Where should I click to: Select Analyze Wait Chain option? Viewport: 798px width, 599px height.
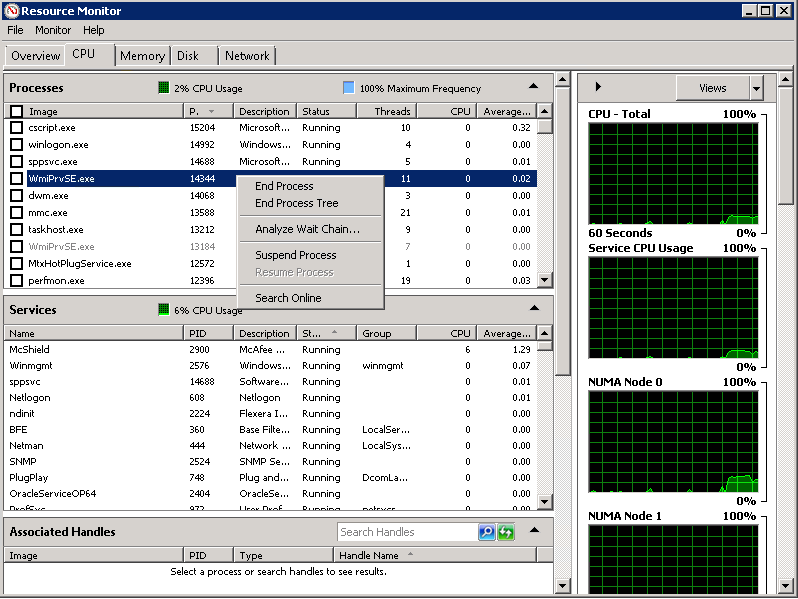click(x=307, y=229)
